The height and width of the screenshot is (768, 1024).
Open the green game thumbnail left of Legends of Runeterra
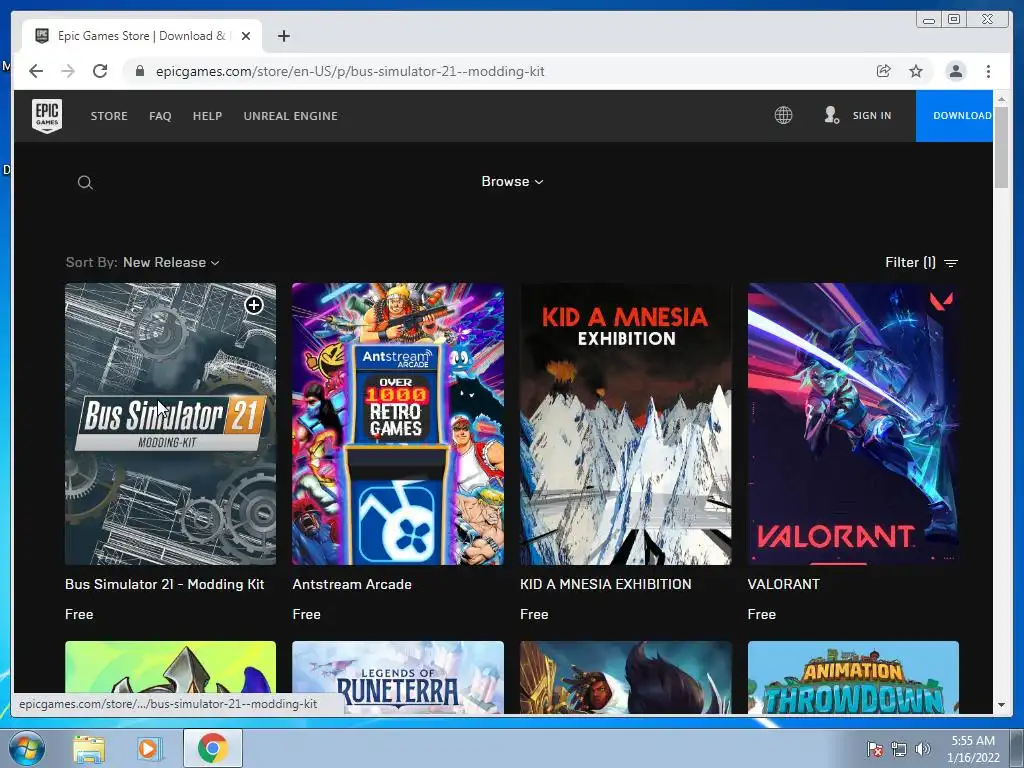[x=170, y=668]
